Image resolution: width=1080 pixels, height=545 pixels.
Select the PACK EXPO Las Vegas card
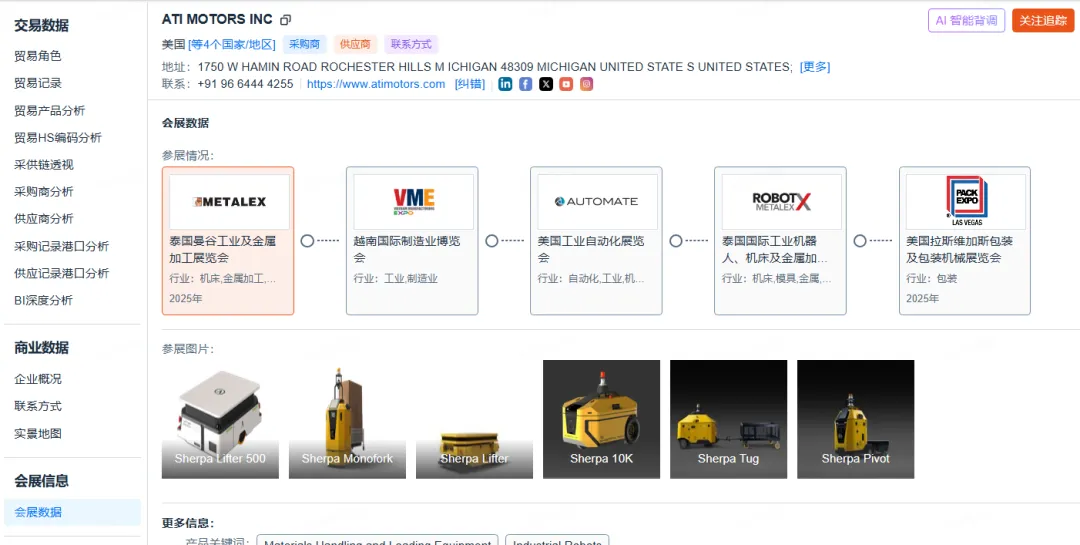(965, 240)
